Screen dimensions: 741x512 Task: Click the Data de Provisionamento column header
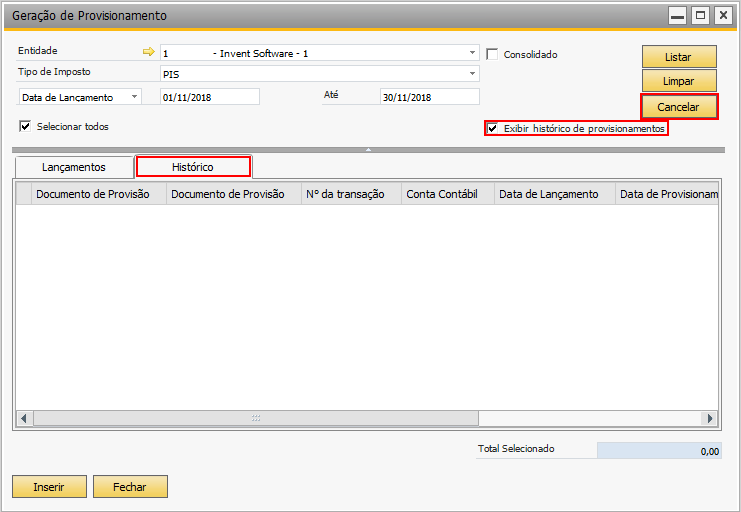point(667,194)
